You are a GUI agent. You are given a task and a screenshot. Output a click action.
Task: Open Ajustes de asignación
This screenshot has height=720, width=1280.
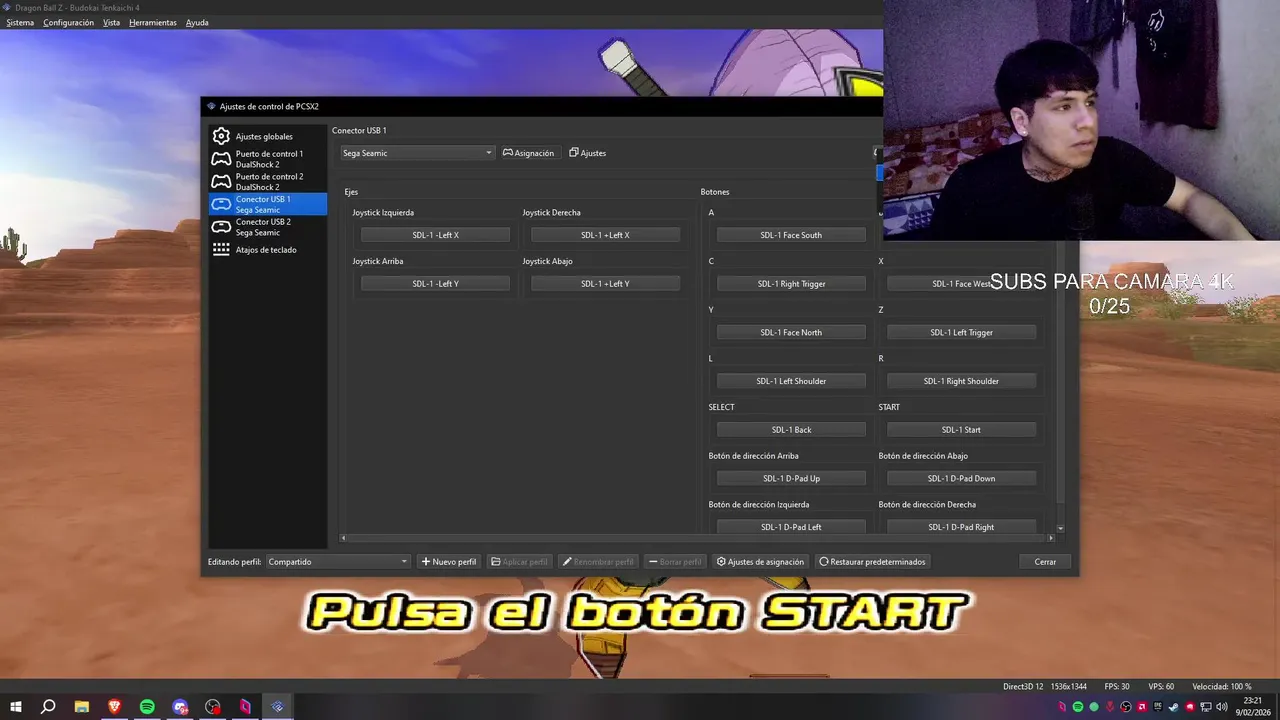click(x=760, y=562)
